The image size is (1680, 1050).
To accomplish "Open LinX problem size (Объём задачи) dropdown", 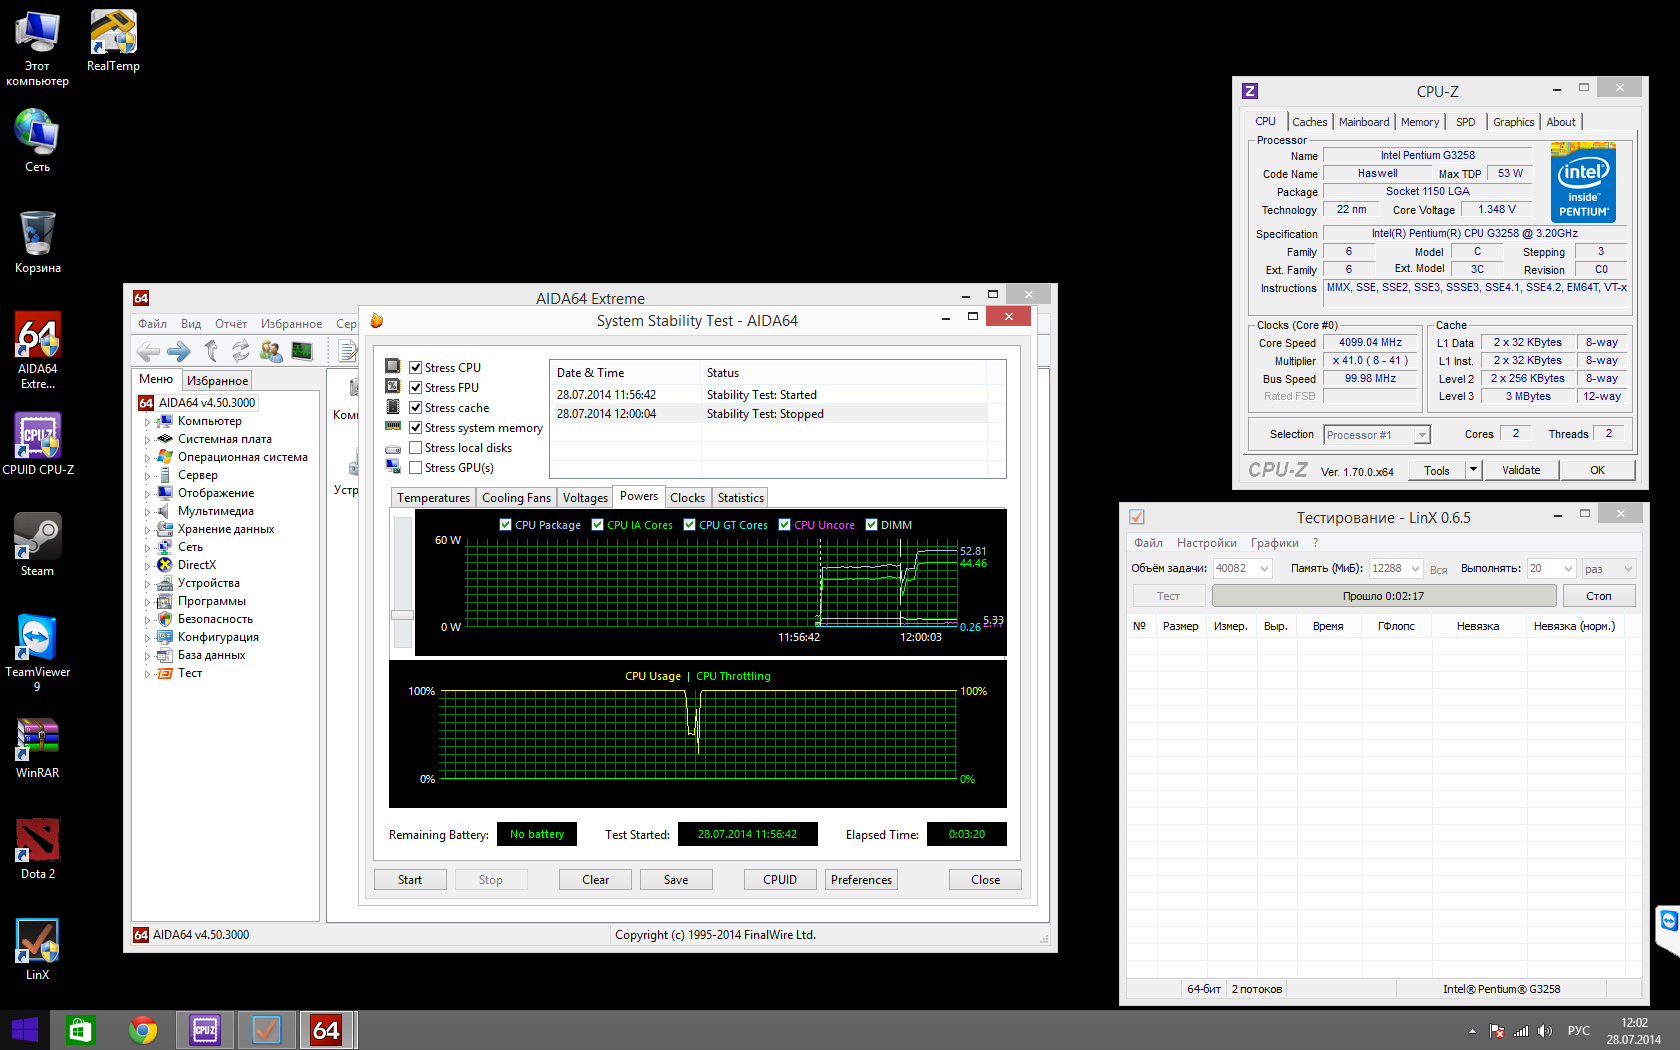I will 1264,568.
